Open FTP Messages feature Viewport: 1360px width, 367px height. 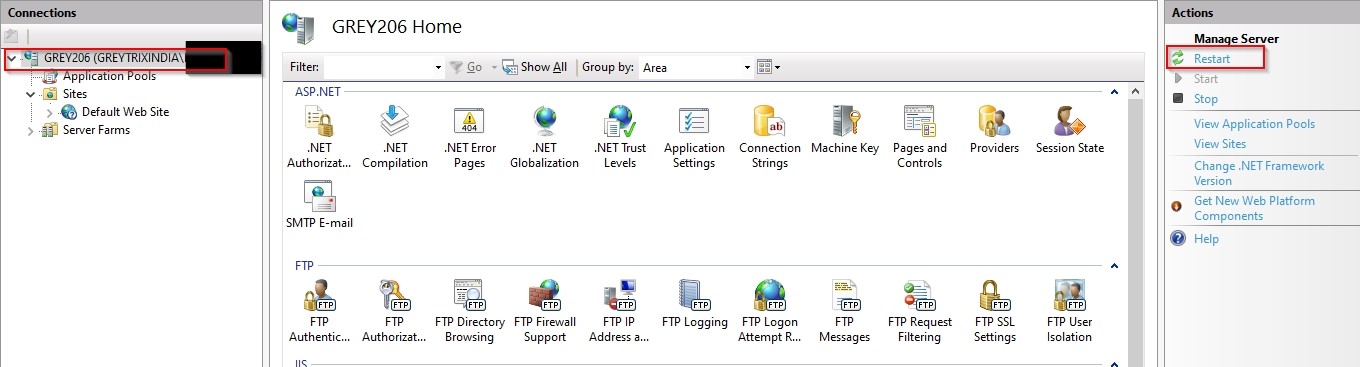(x=844, y=312)
